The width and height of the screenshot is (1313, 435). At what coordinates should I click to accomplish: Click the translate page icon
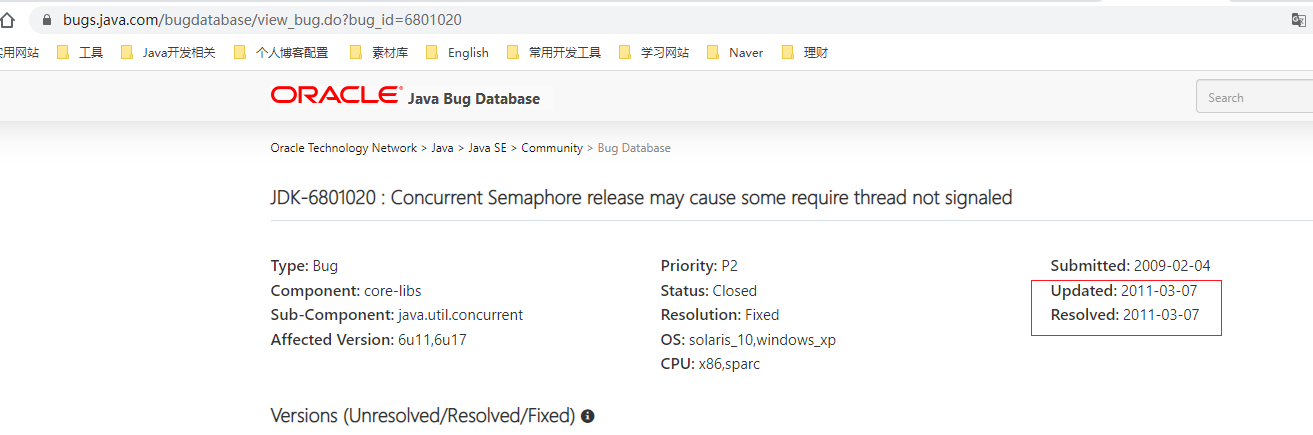tap(1299, 20)
